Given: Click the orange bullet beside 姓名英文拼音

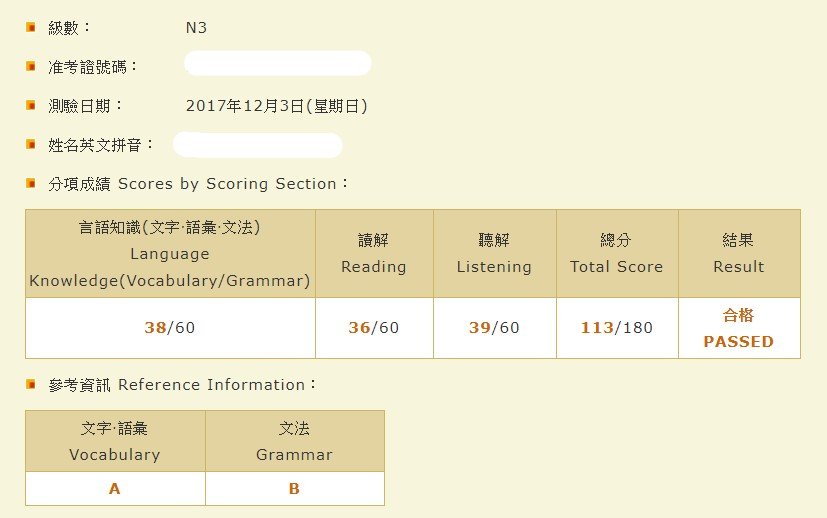Looking at the screenshot, I should point(31,144).
